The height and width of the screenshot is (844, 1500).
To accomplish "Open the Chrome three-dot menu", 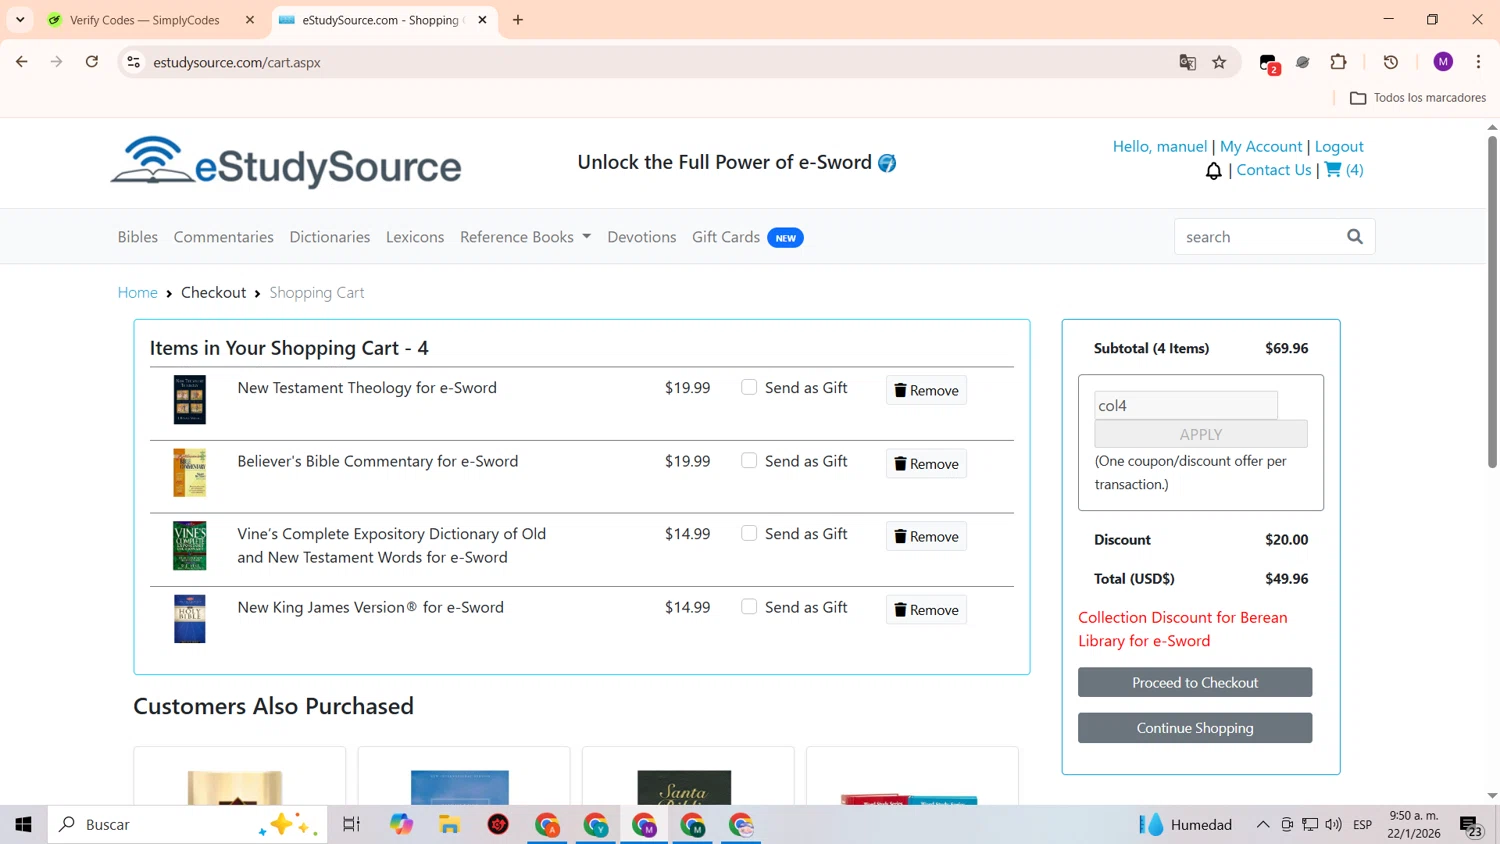I will (x=1478, y=62).
